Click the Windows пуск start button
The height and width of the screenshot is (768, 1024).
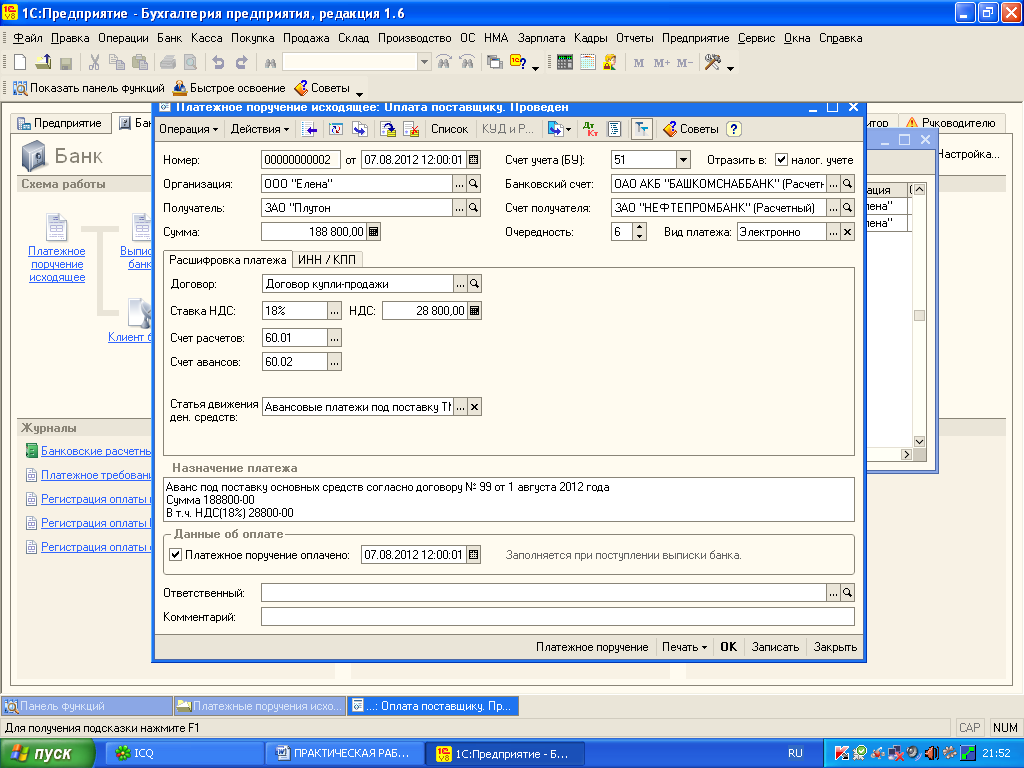pyautogui.click(x=47, y=754)
